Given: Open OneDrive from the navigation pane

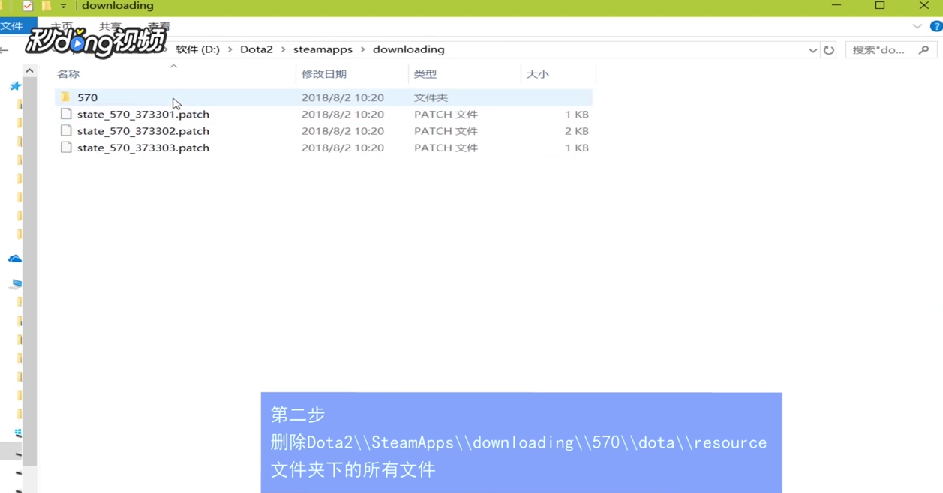Looking at the screenshot, I should [15, 259].
